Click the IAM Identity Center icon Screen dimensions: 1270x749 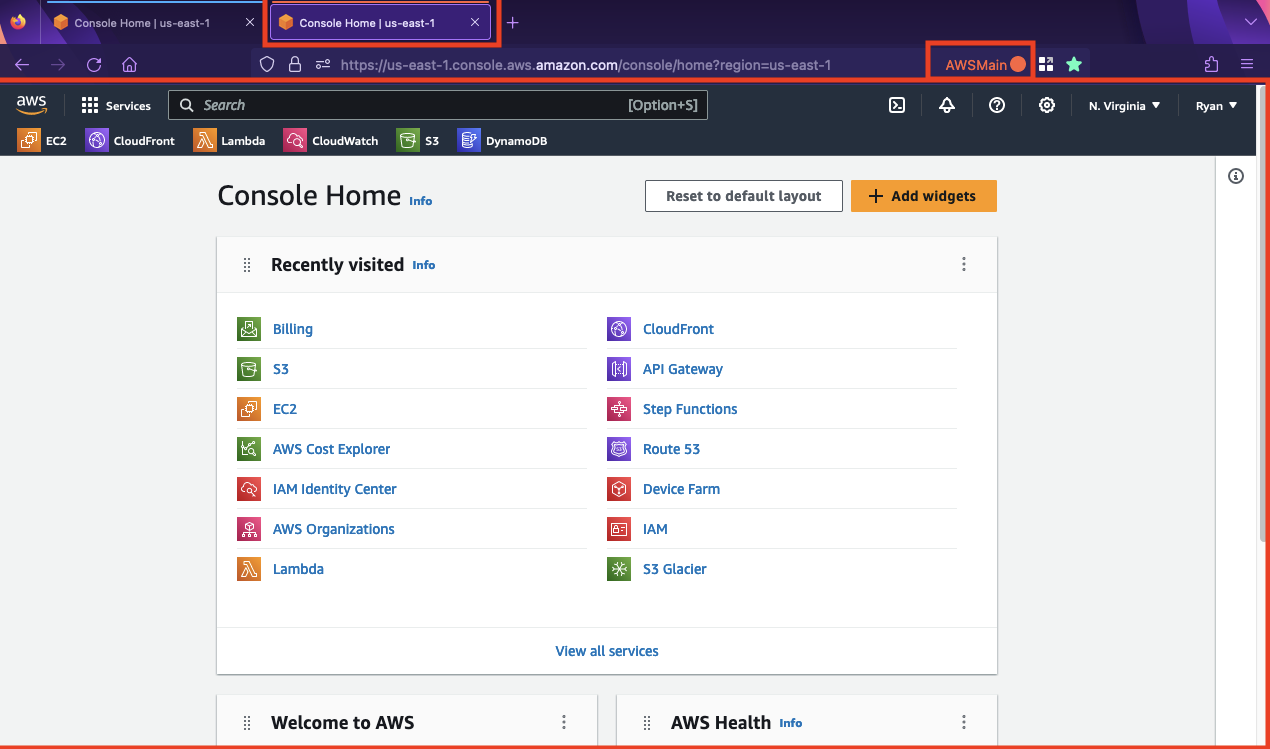249,489
